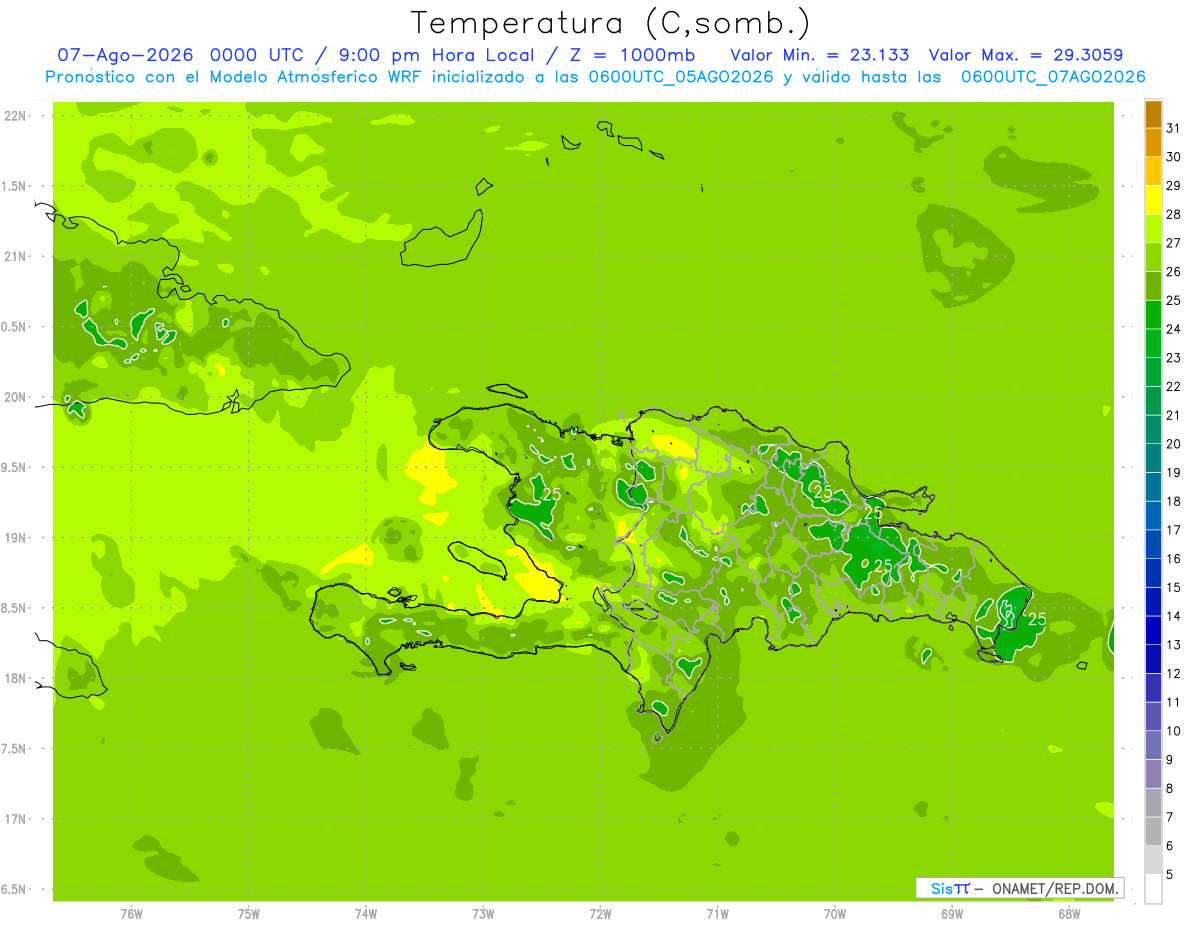Pick the orange swatch between 30 and 31
The image size is (1200, 927).
pos(1153,143)
